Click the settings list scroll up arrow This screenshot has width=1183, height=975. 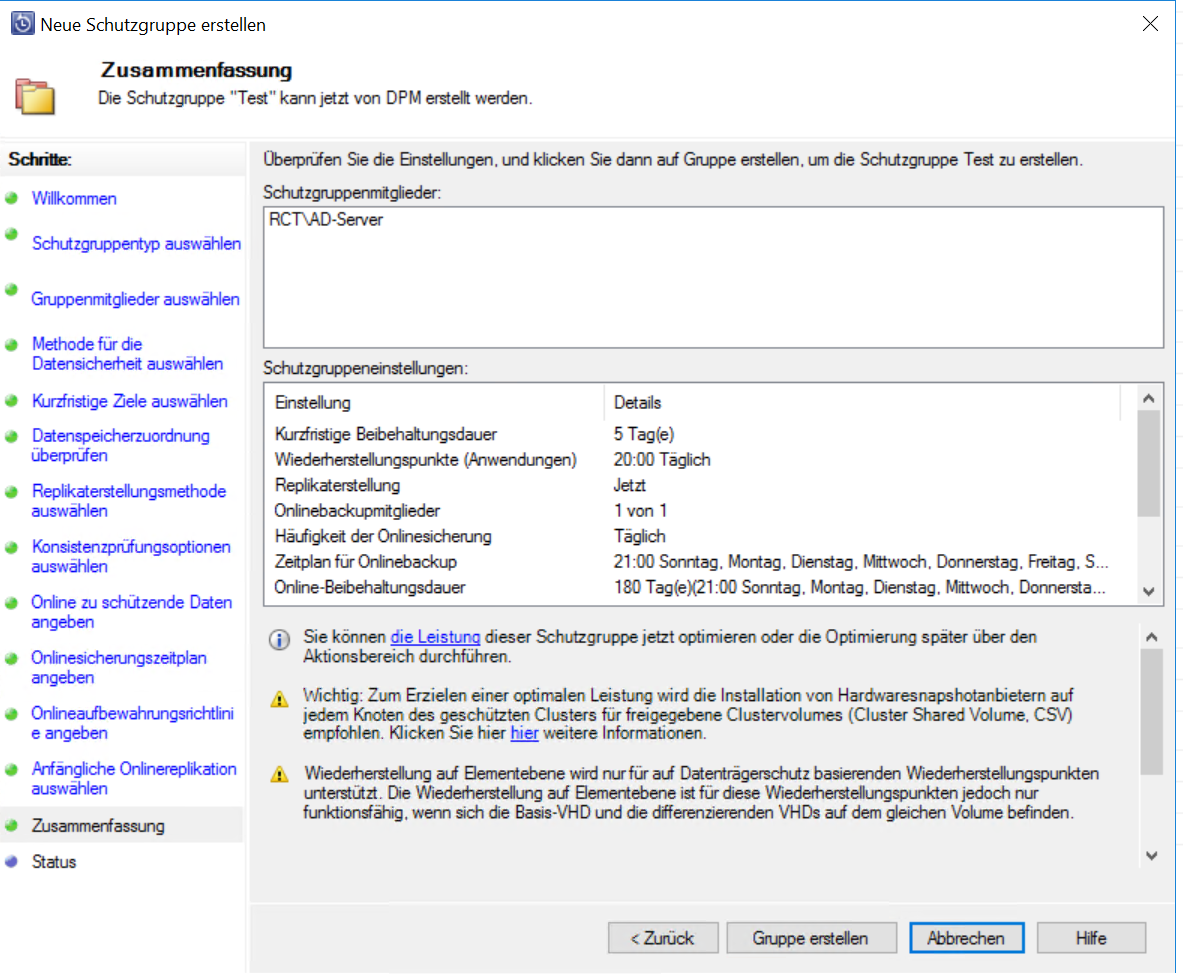tap(1149, 398)
